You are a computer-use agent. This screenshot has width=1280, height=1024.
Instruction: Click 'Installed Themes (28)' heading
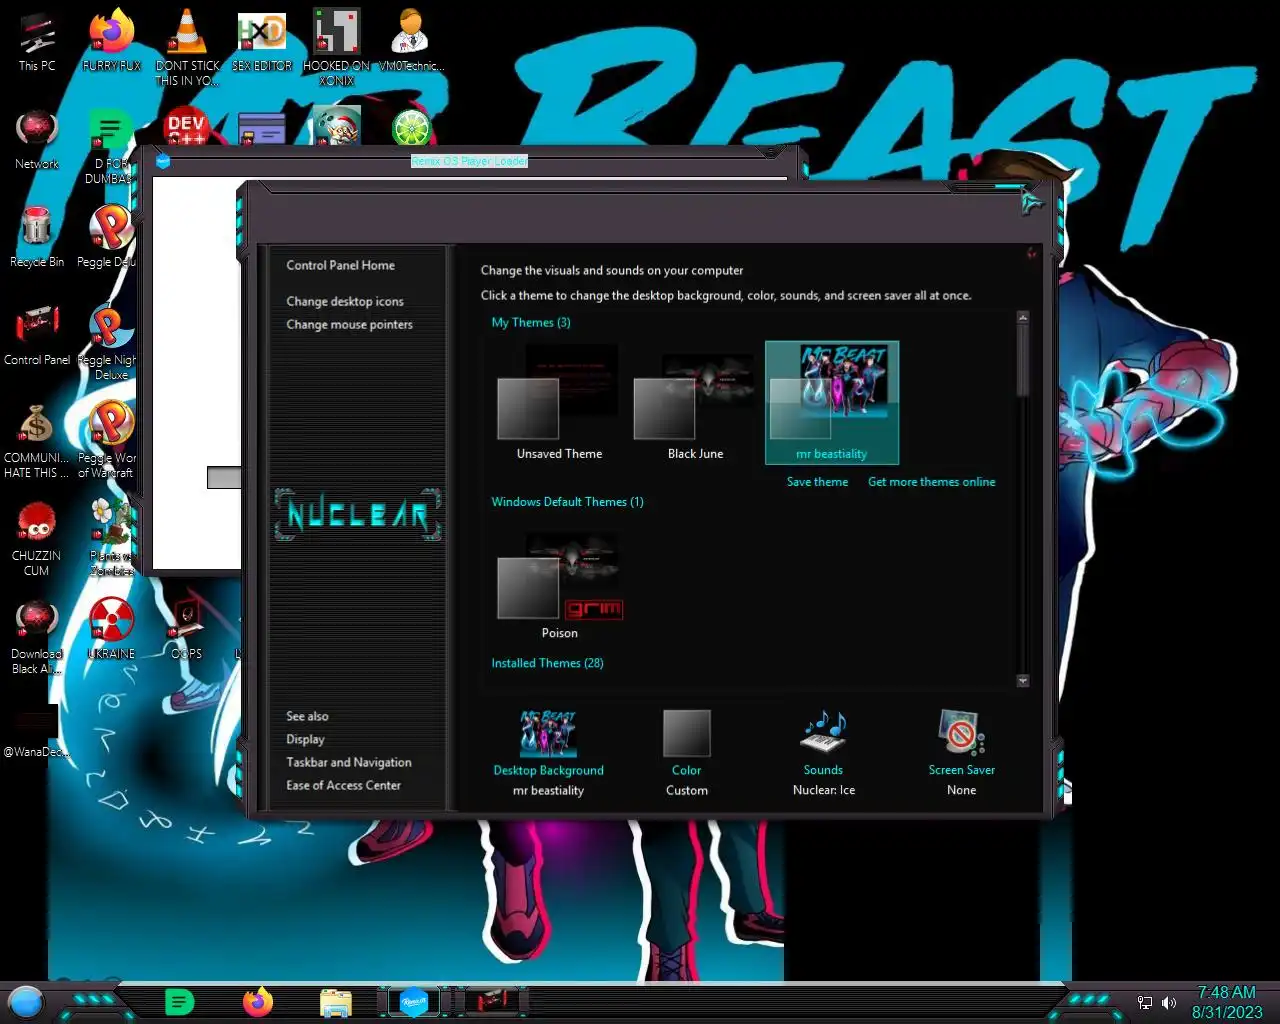(x=547, y=663)
